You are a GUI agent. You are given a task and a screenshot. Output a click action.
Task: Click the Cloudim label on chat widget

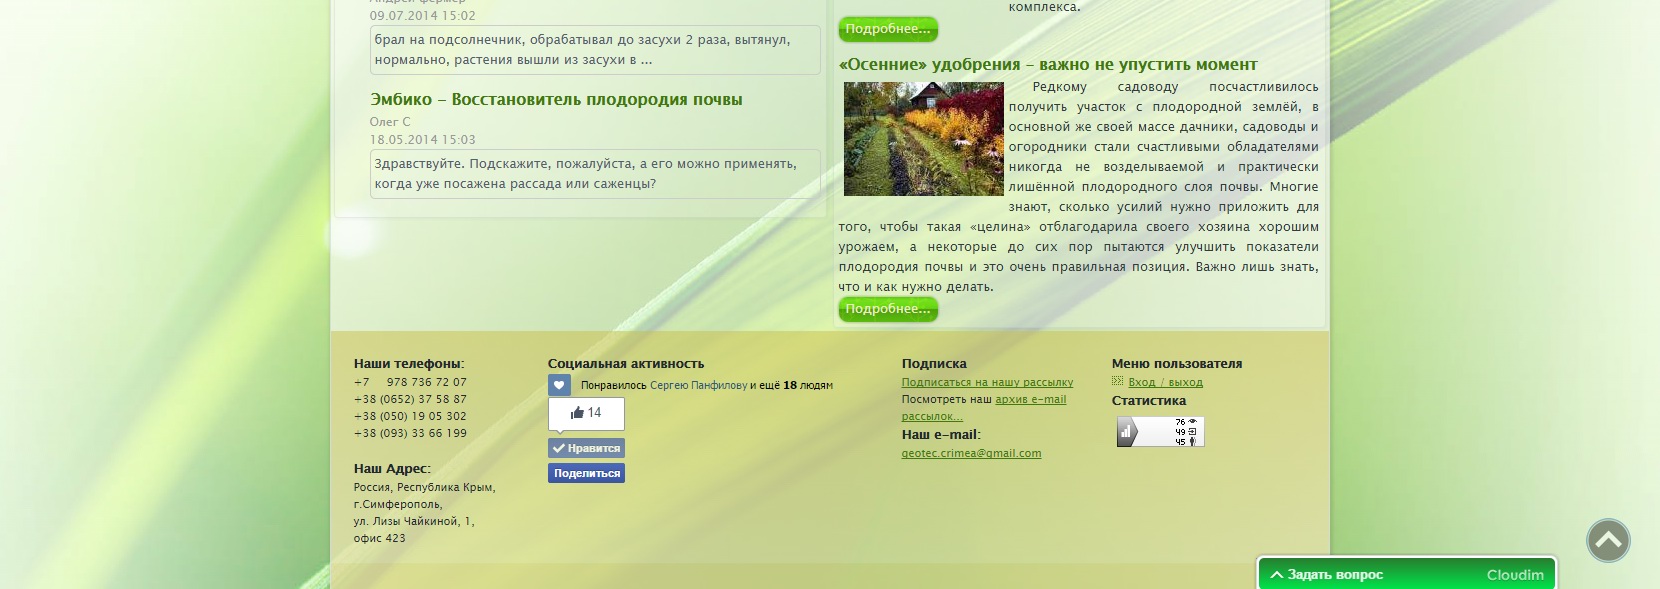click(x=1514, y=575)
